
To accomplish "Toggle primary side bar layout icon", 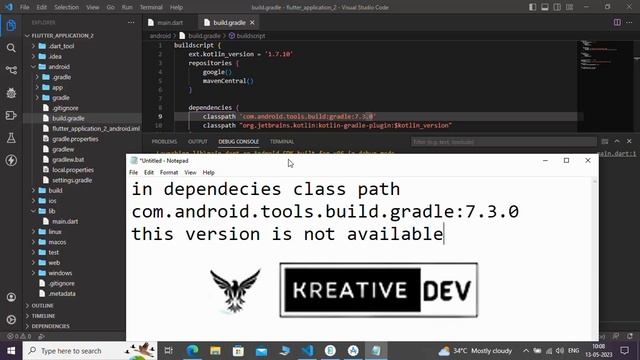I will (532, 7).
